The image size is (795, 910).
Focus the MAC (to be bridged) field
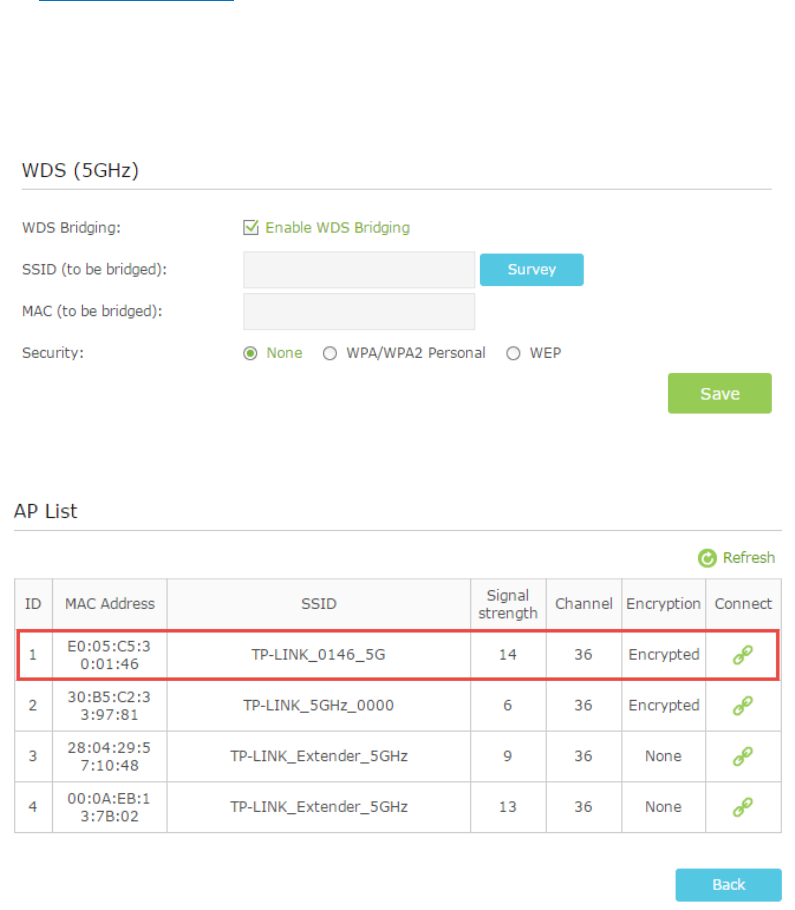[359, 311]
